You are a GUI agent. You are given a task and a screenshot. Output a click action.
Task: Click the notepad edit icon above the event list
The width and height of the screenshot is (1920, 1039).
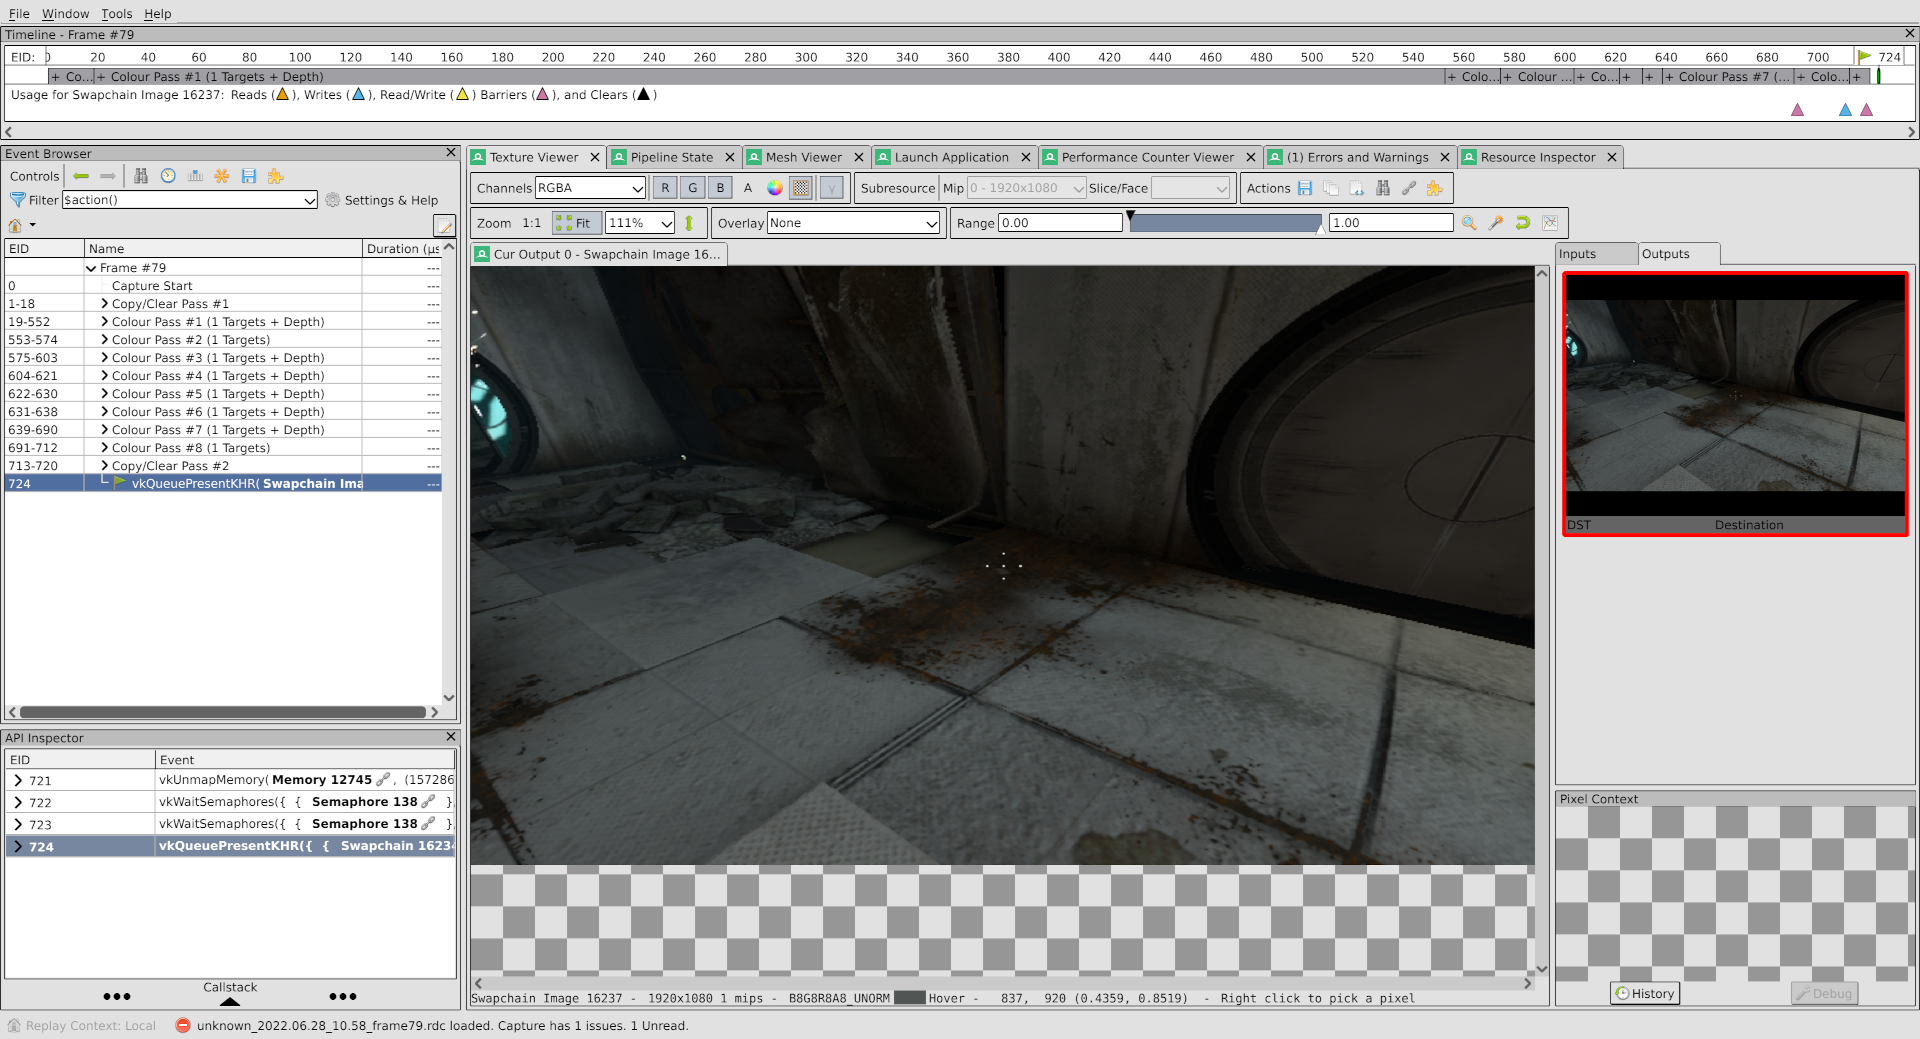click(x=444, y=226)
